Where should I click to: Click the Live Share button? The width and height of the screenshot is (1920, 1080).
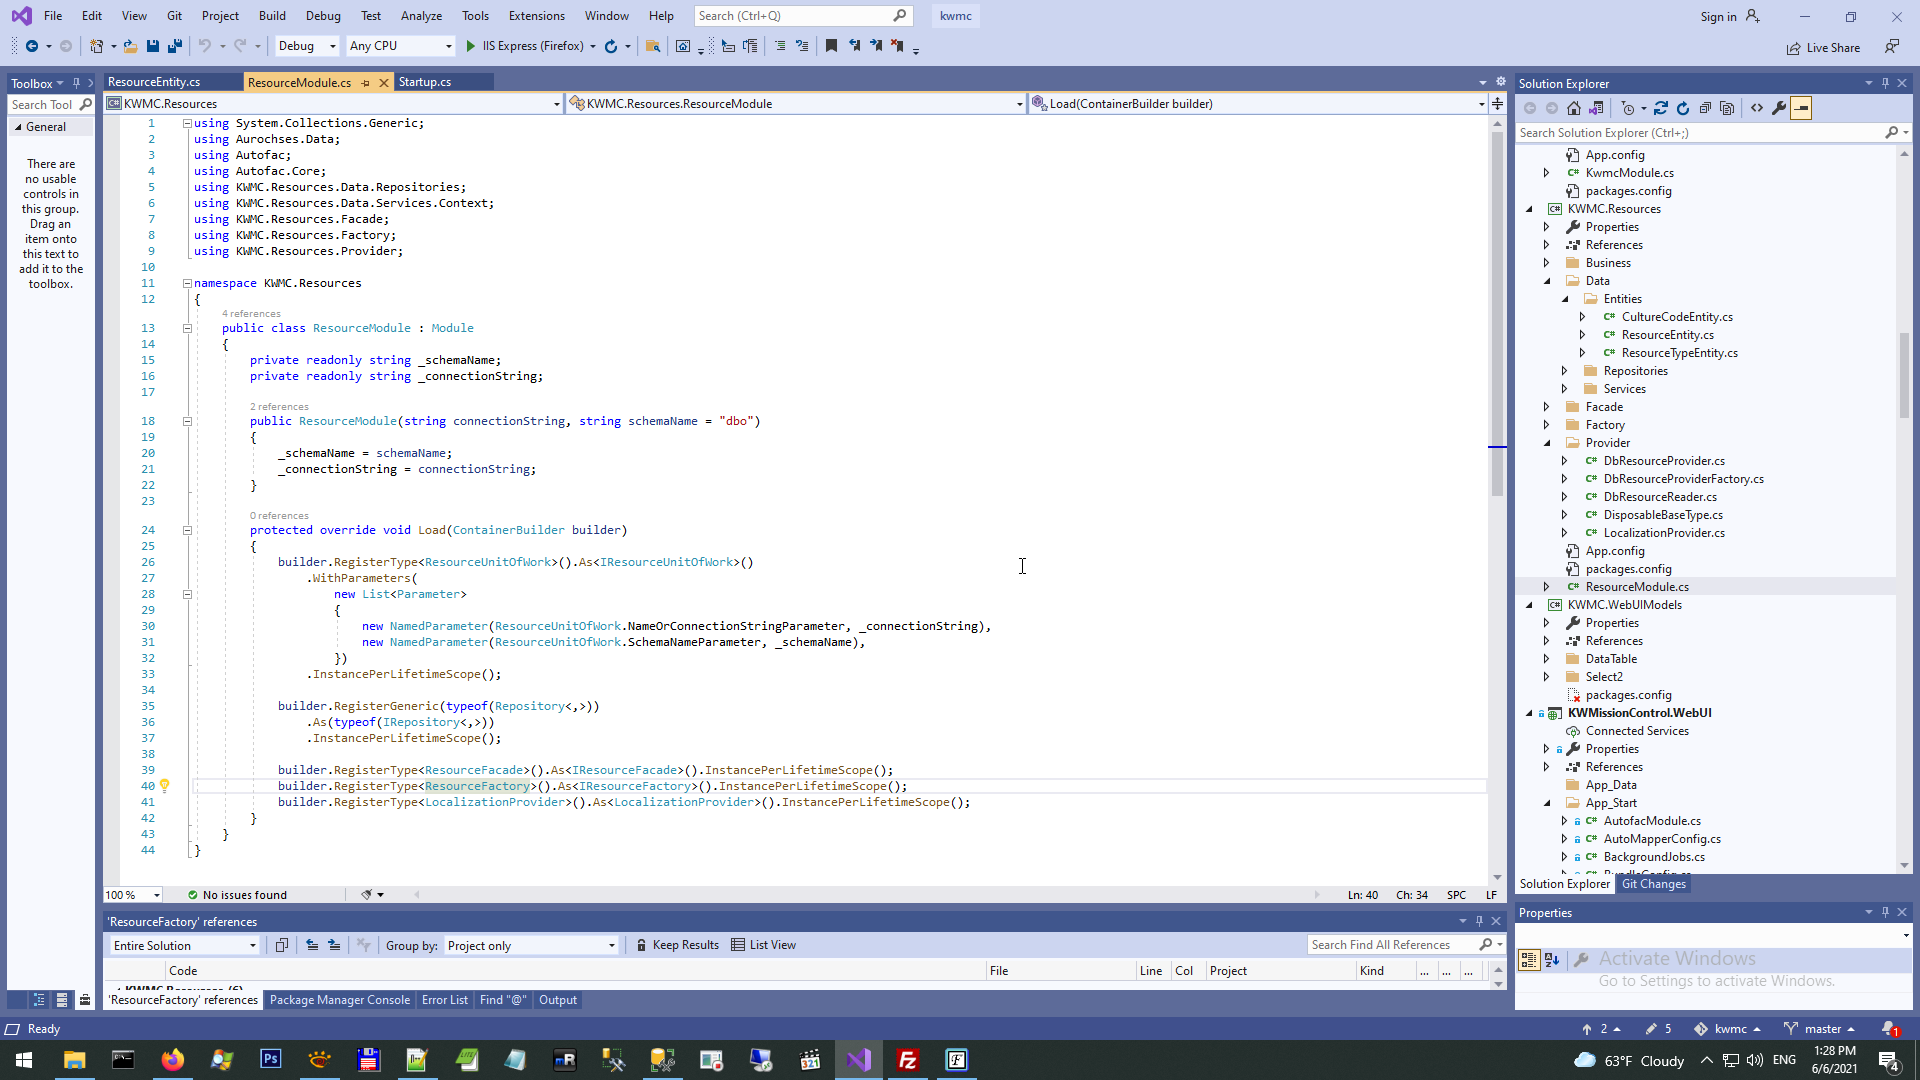pos(1824,48)
